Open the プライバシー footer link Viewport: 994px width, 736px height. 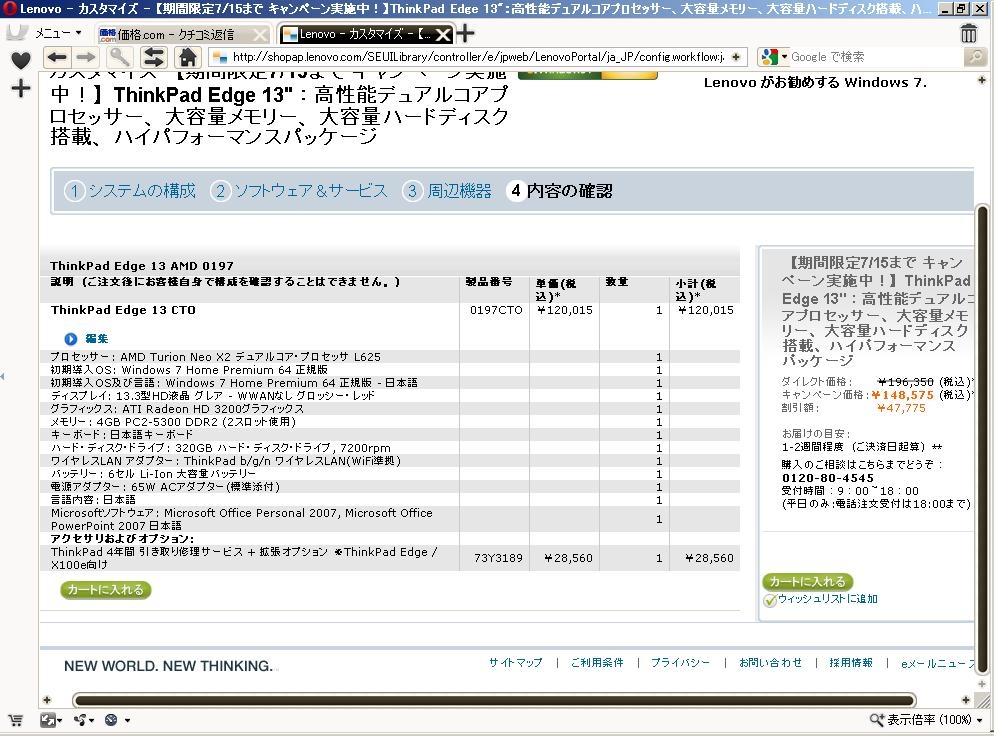680,662
